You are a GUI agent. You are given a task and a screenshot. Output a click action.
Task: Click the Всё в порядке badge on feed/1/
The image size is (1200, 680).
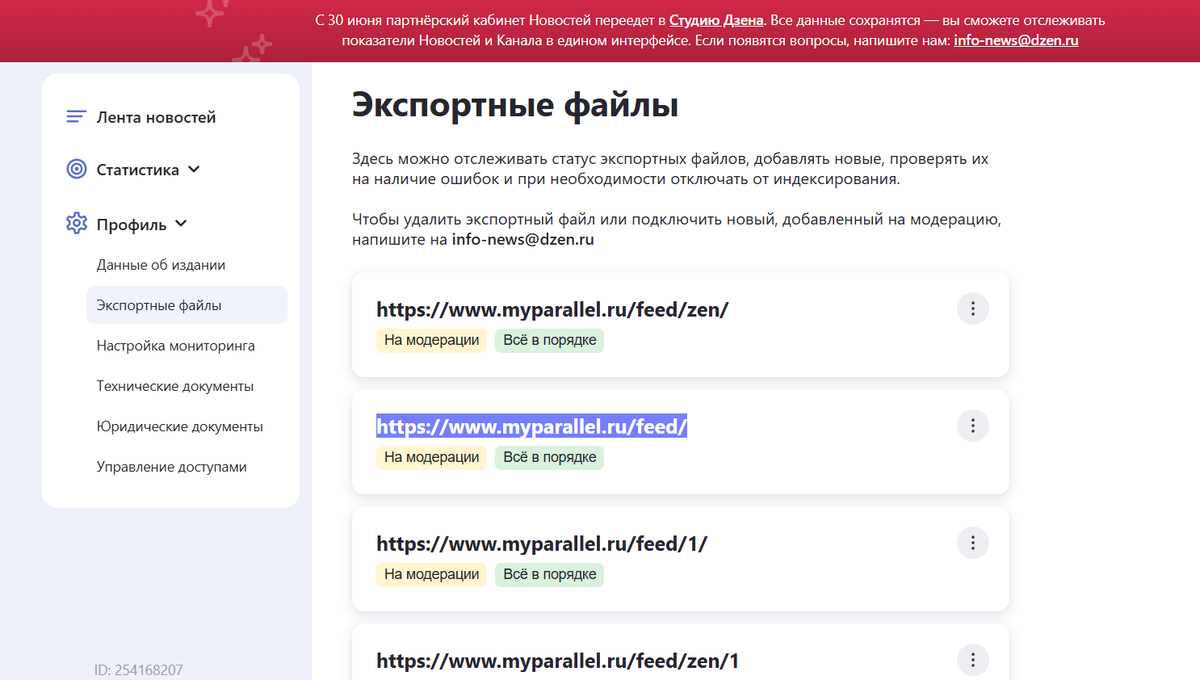(x=548, y=574)
